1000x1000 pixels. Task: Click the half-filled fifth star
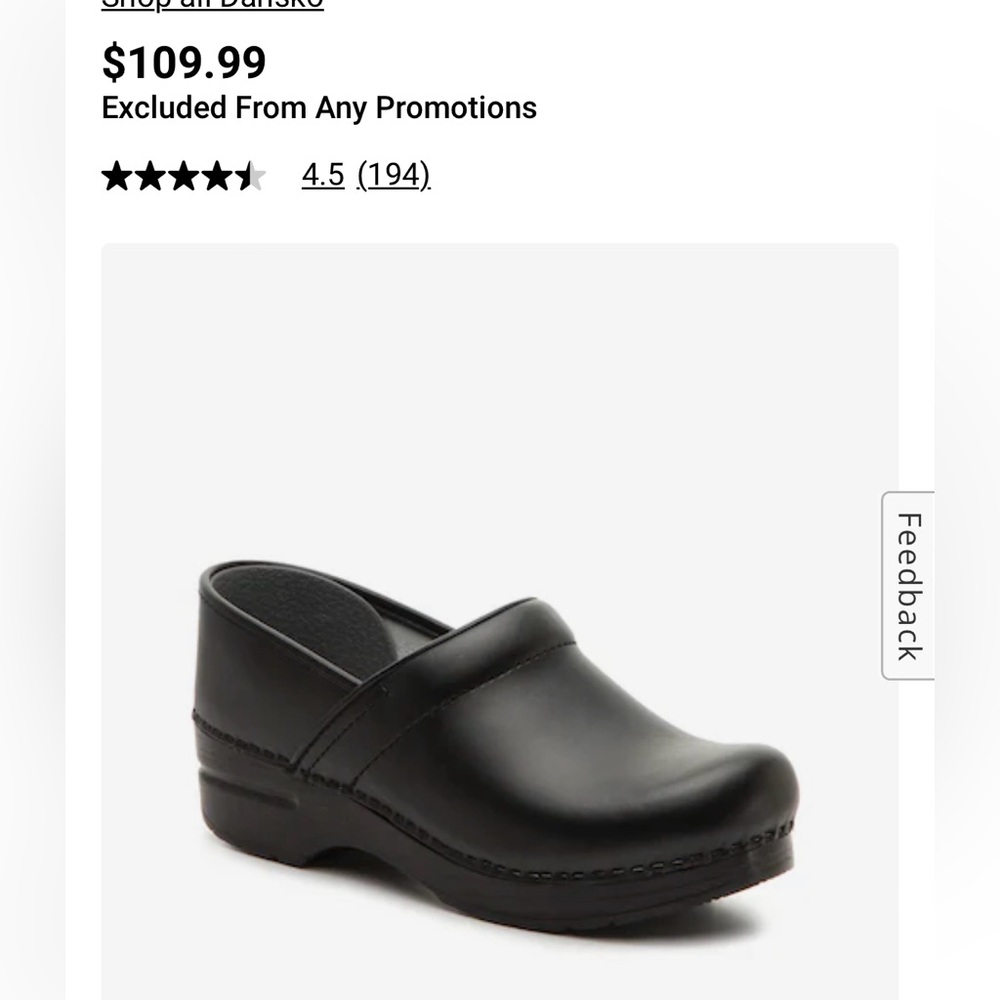tap(248, 177)
